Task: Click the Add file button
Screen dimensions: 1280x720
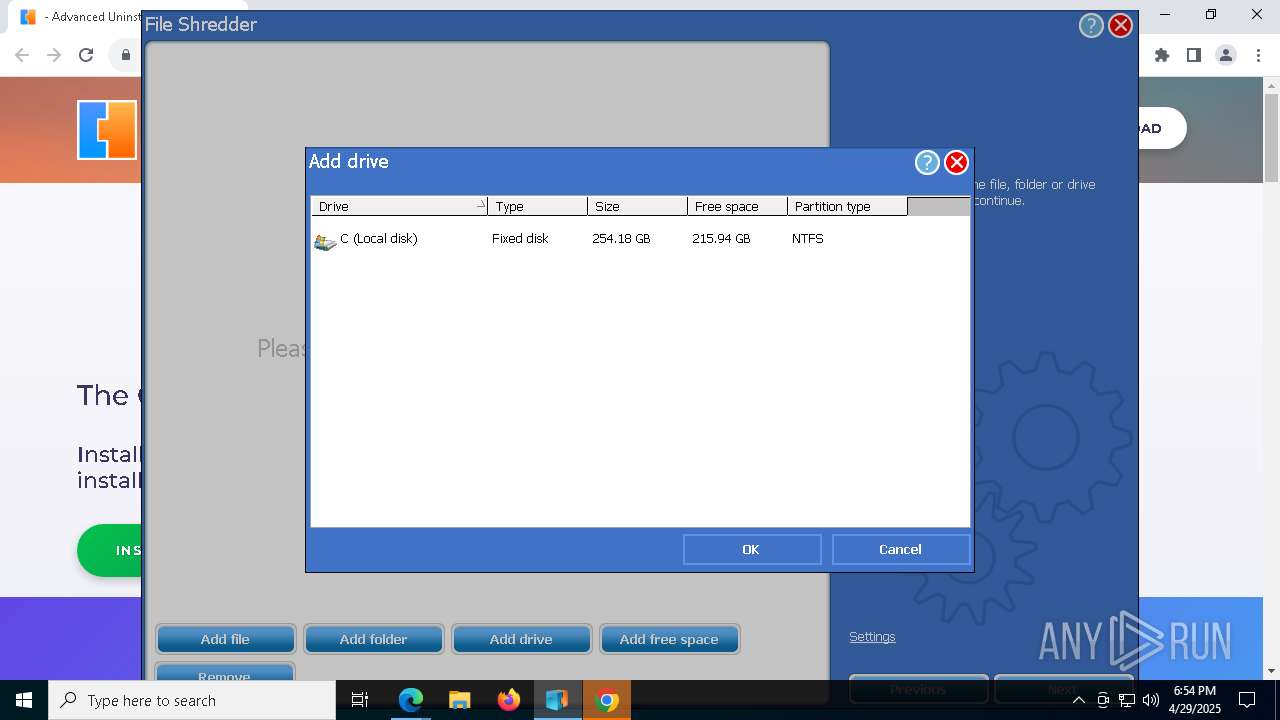Action: (226, 639)
